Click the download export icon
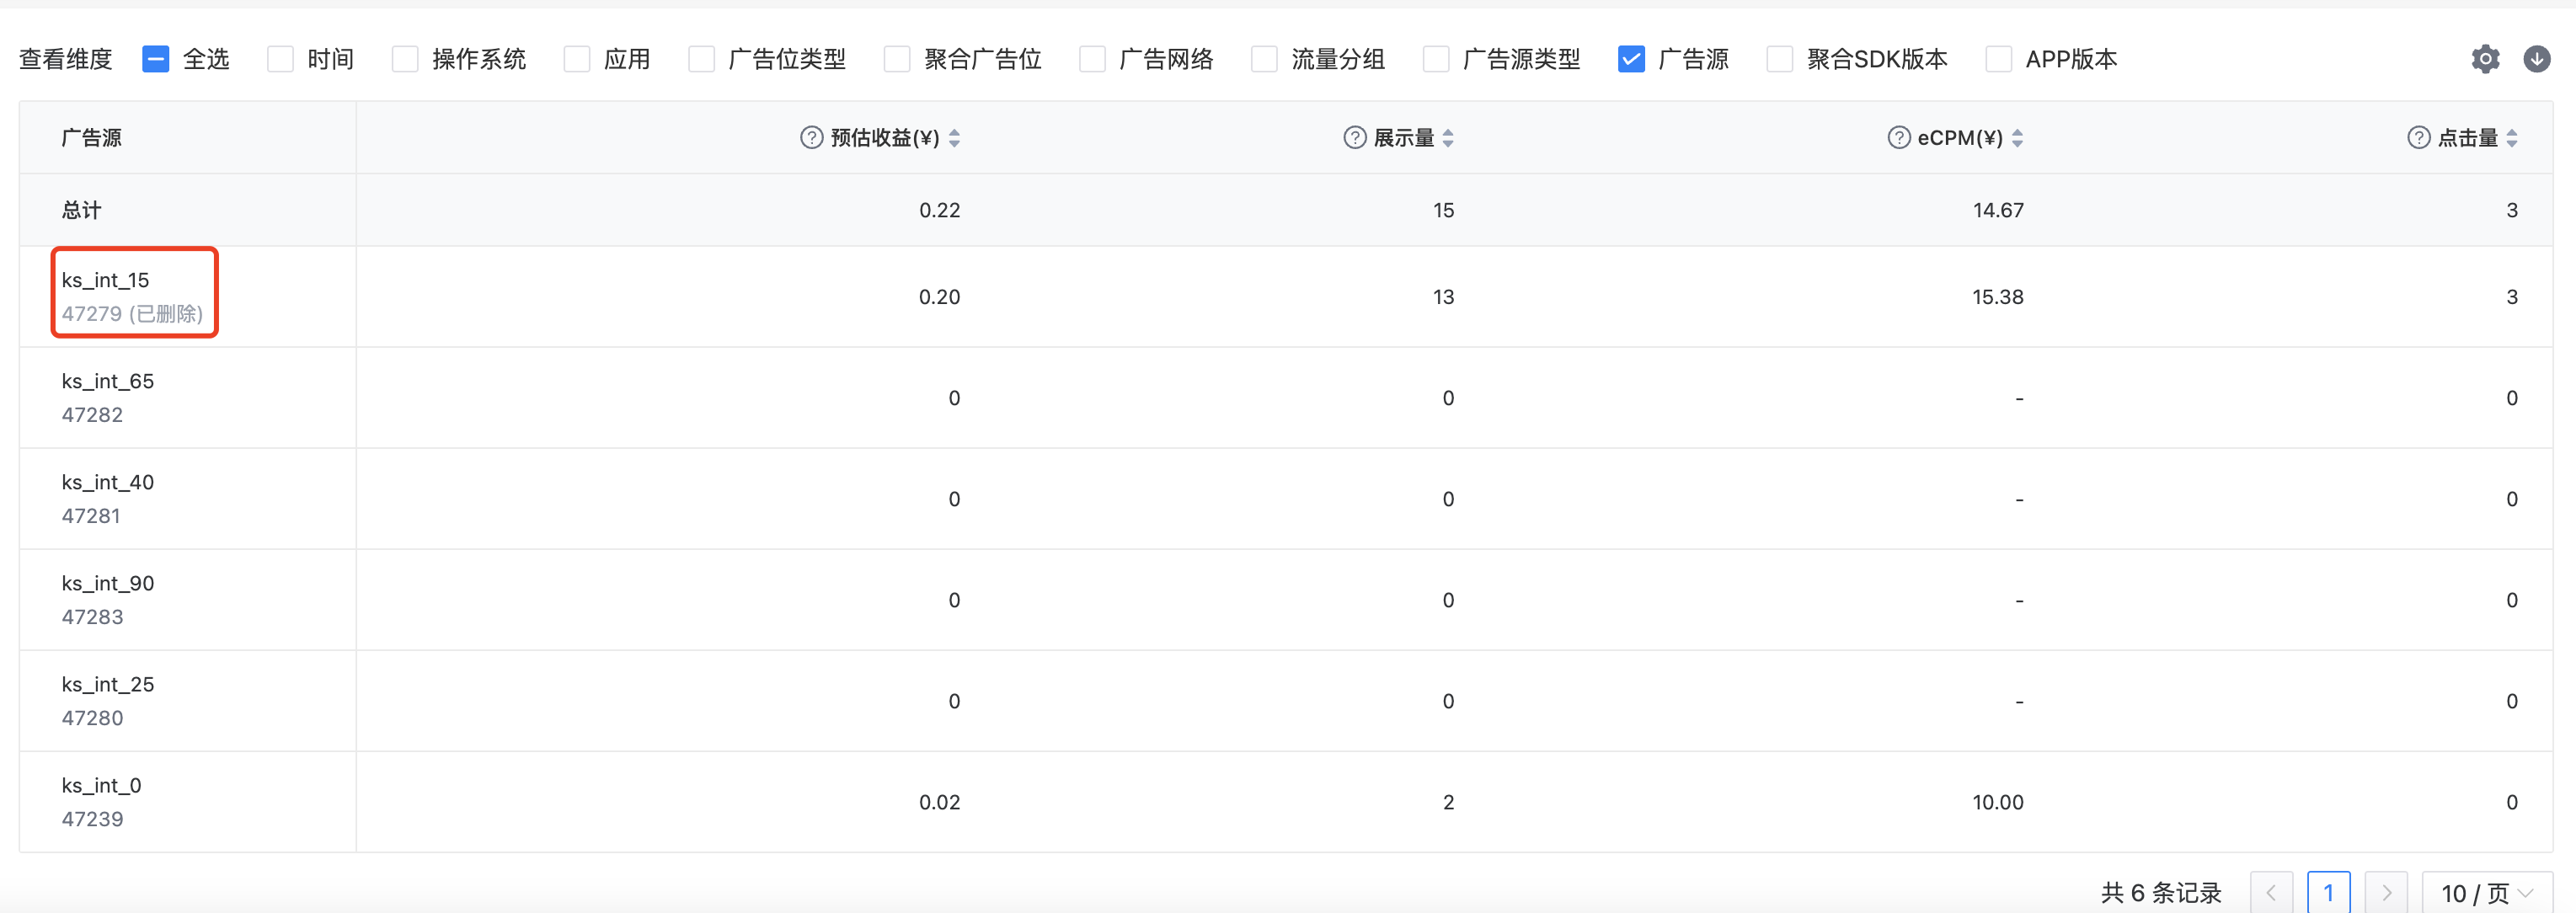This screenshot has height=913, width=2576. pos(2537,59)
